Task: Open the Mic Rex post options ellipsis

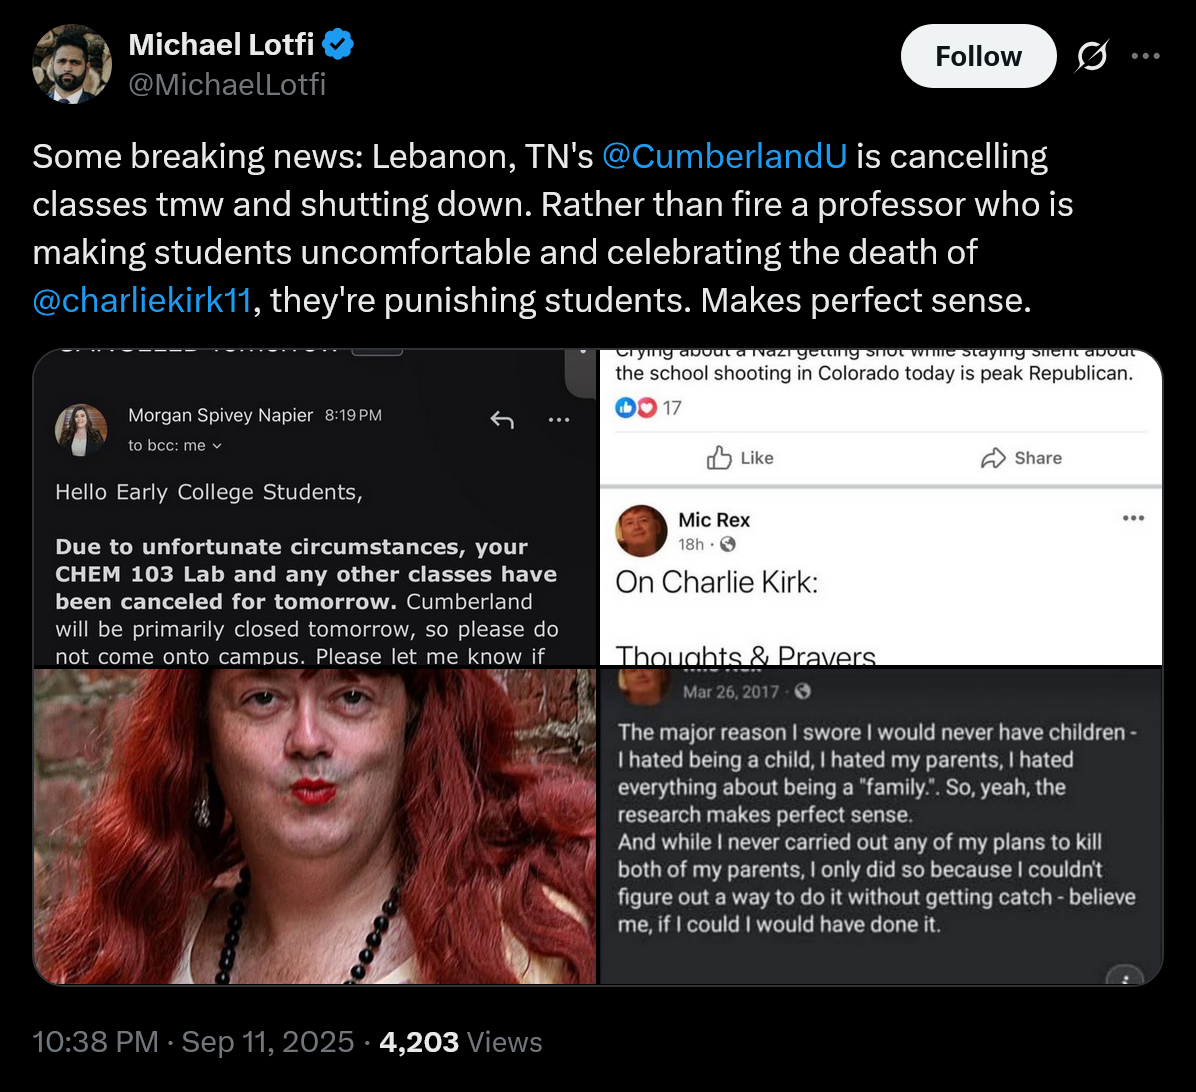Action: pos(1133,518)
